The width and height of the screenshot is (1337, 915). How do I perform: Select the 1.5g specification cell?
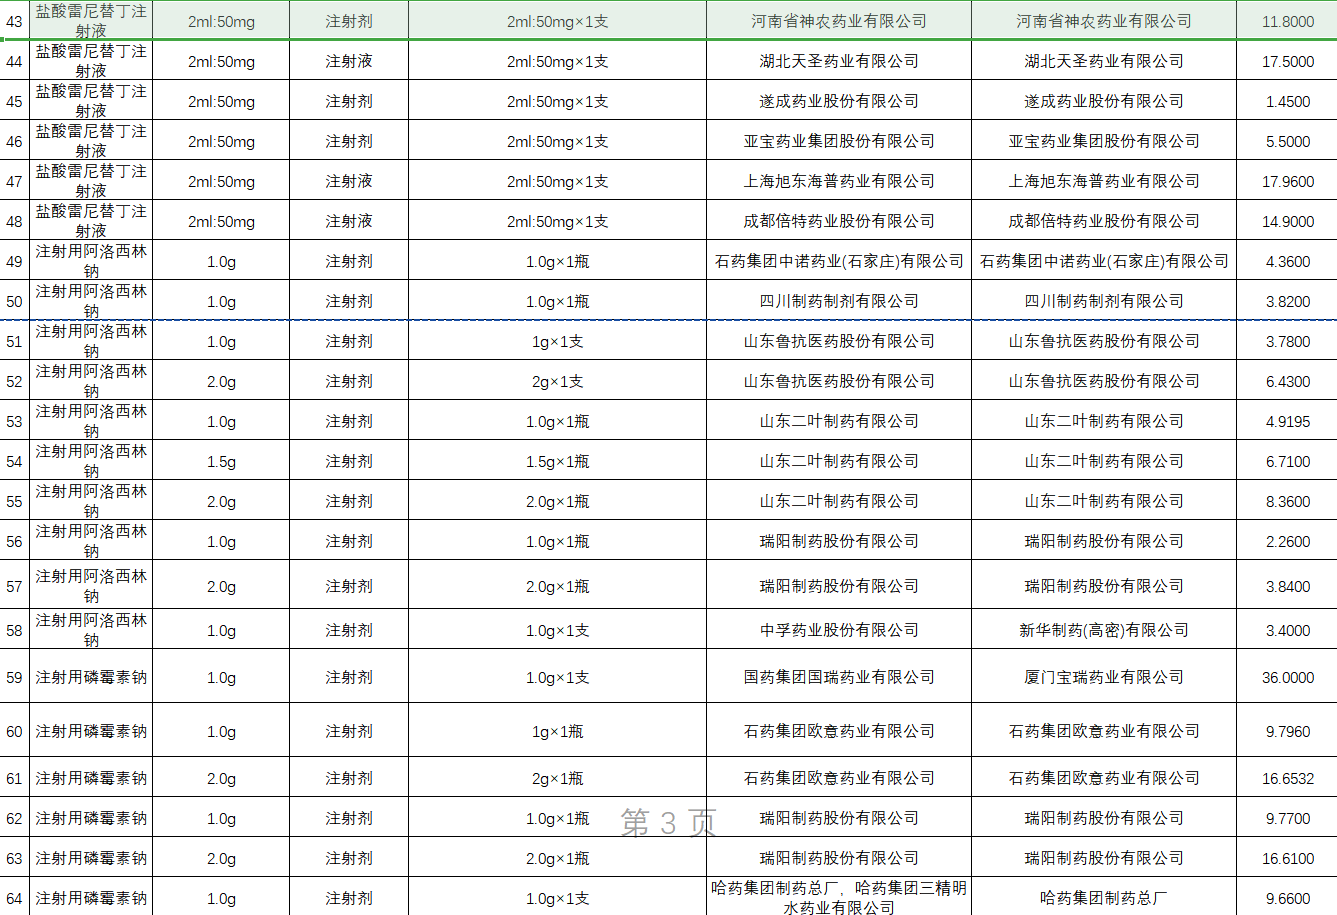point(221,461)
